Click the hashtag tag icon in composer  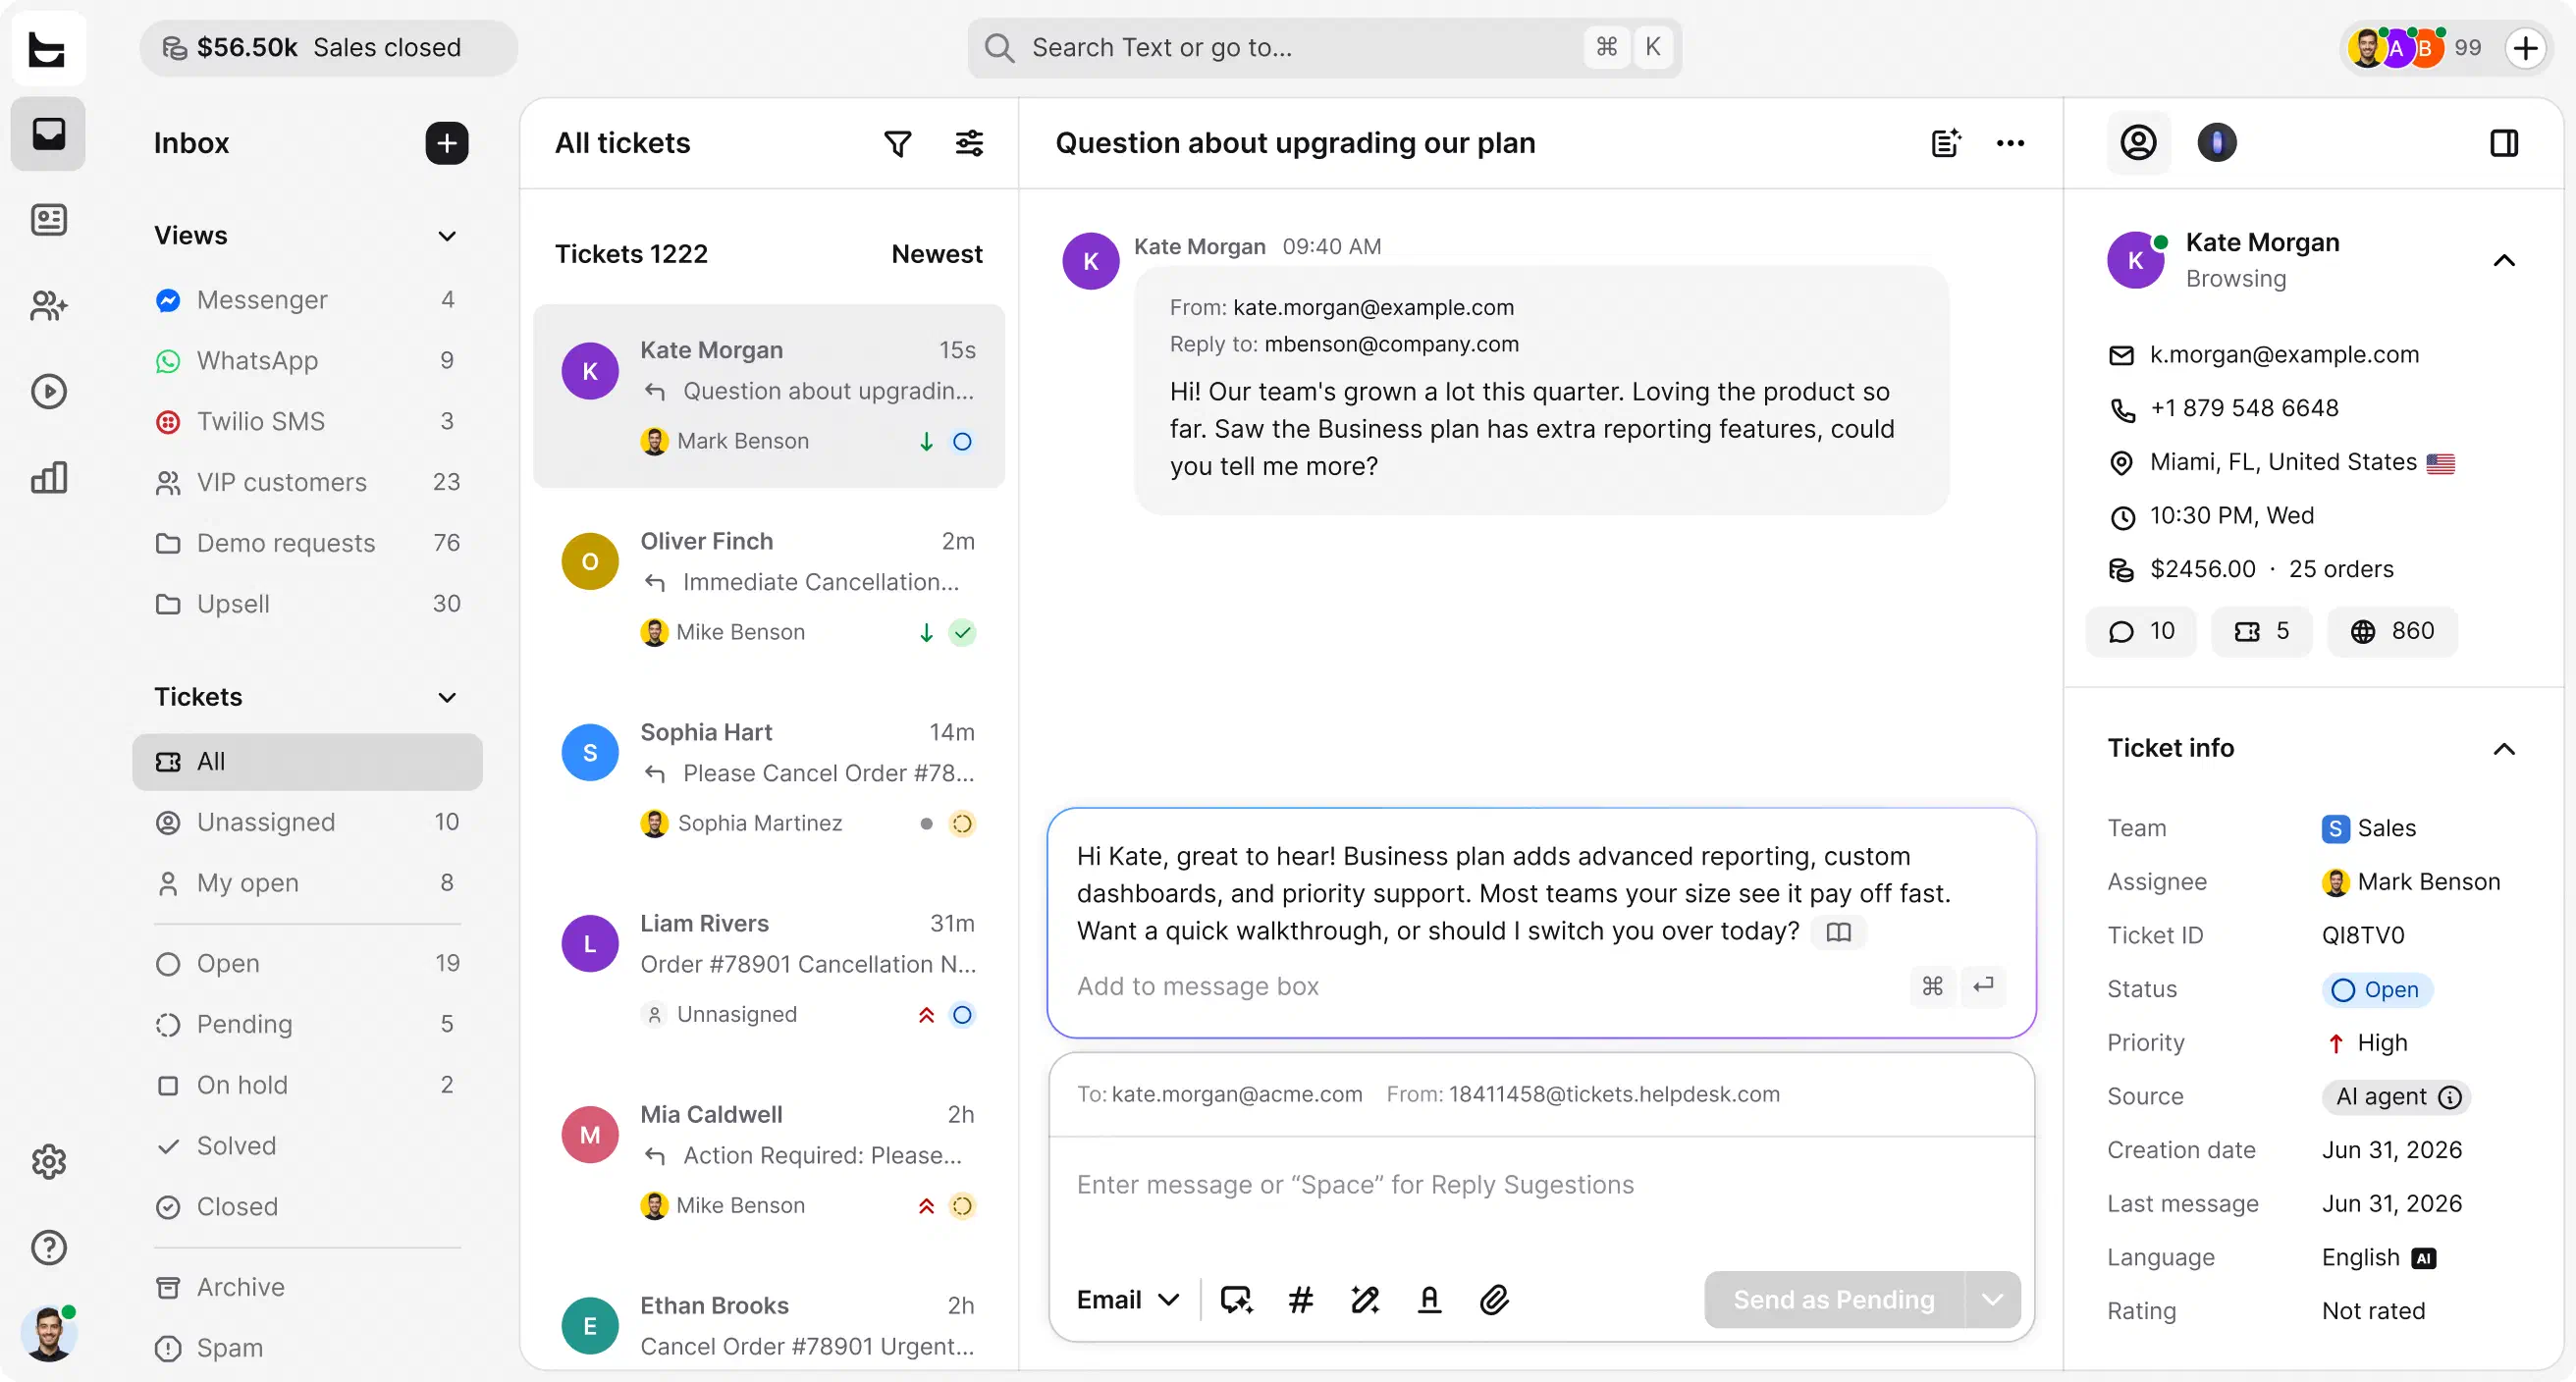pos(1300,1300)
